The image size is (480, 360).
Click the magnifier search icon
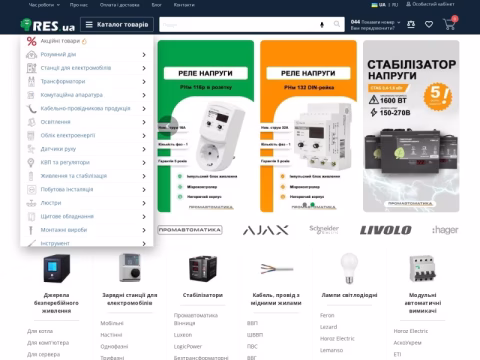[x=337, y=24]
